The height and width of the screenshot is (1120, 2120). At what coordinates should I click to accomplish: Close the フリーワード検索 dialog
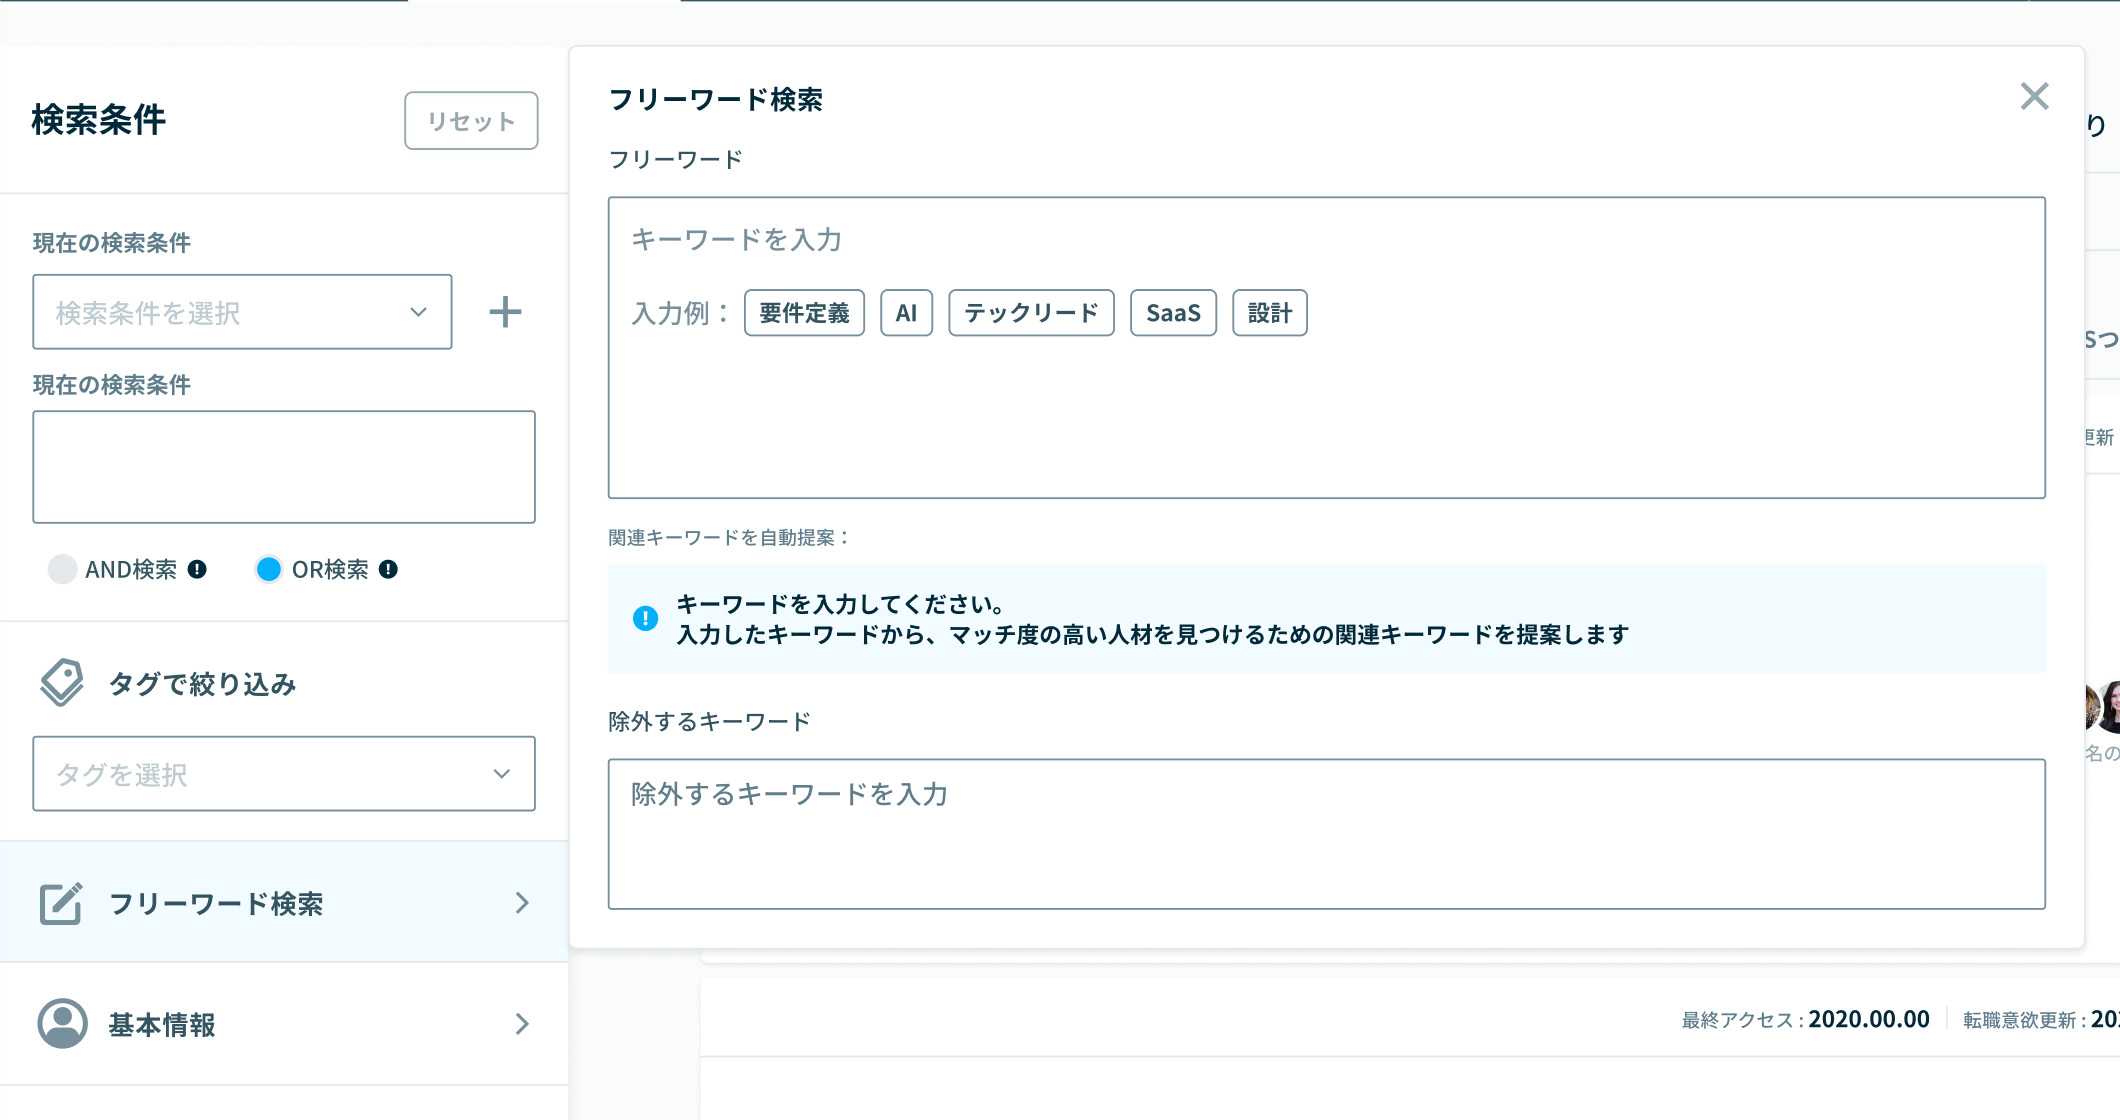2035,96
